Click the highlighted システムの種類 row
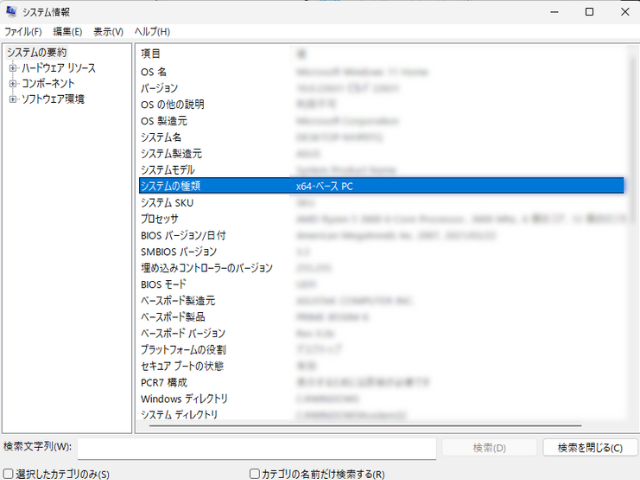Image resolution: width=640 pixels, height=480 pixels. [x=381, y=186]
